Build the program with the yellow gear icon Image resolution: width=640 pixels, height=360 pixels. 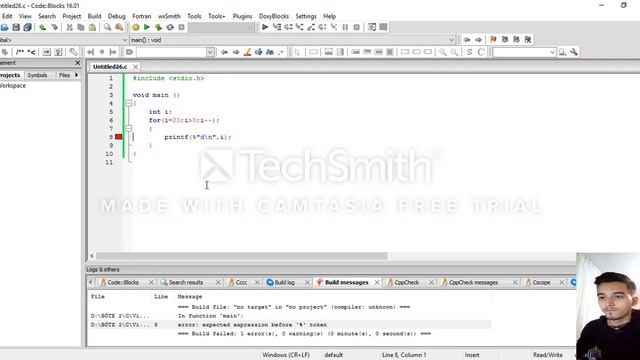[x=136, y=27]
